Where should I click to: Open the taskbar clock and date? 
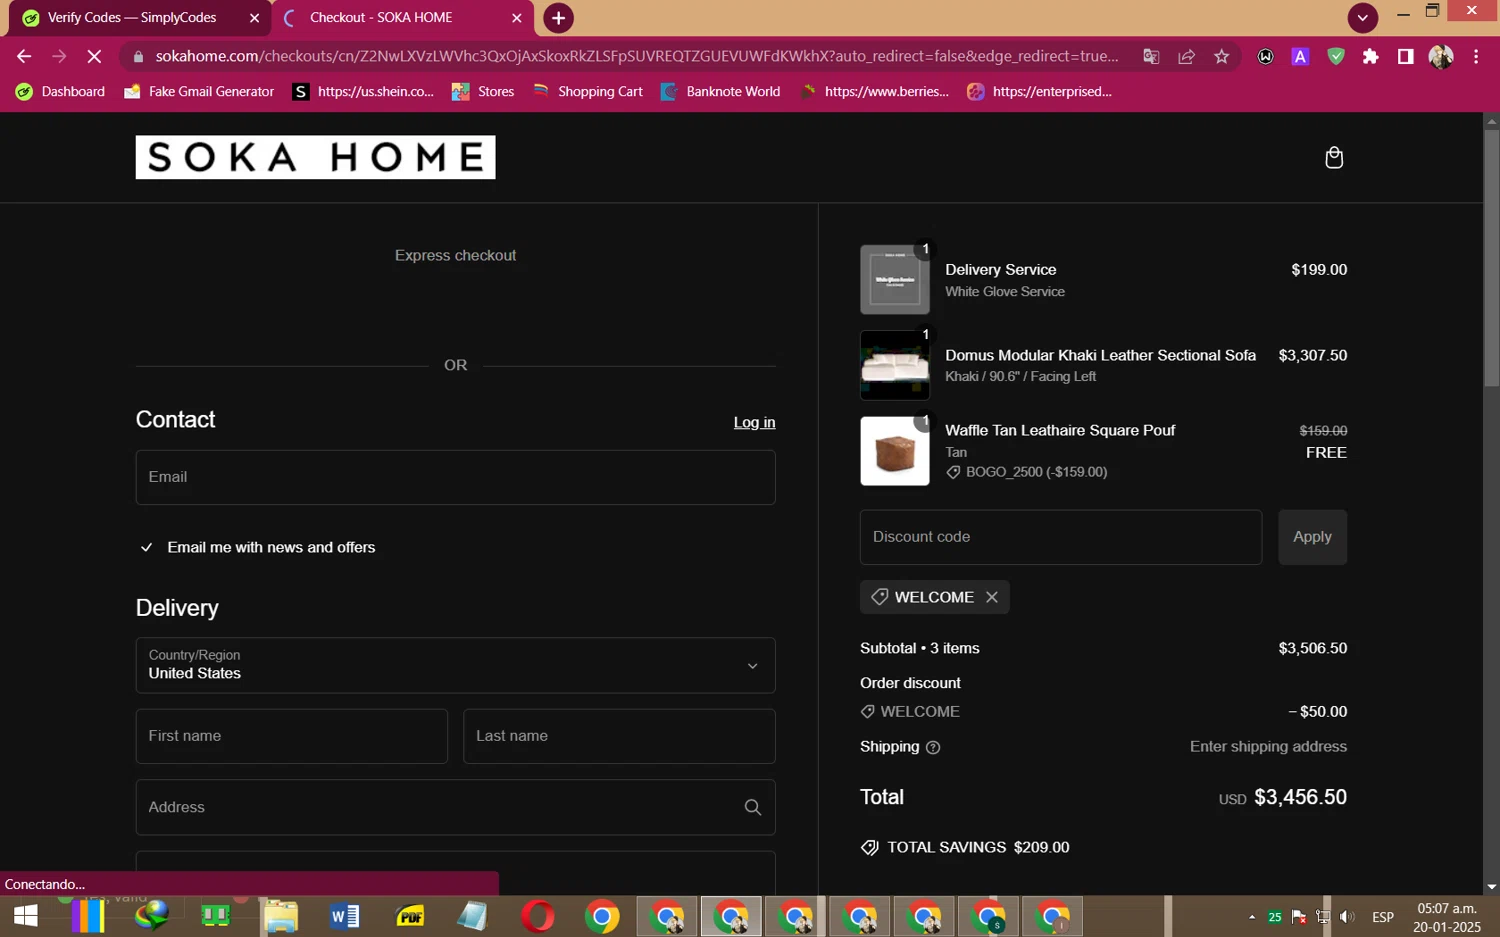(x=1447, y=917)
